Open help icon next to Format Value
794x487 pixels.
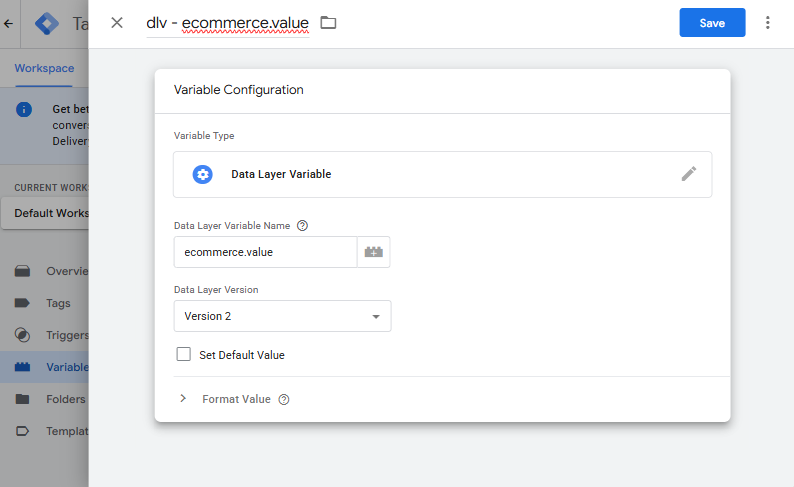284,399
